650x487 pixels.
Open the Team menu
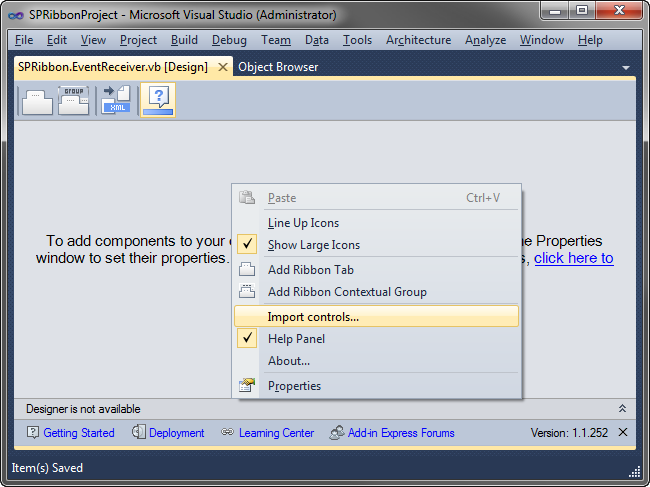276,40
